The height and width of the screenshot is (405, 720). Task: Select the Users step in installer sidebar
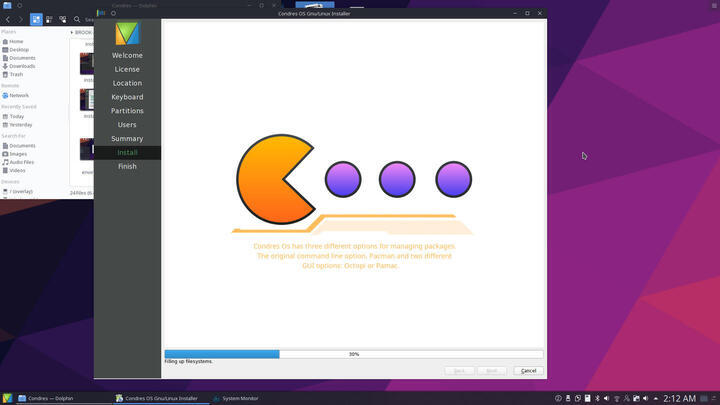click(x=127, y=124)
